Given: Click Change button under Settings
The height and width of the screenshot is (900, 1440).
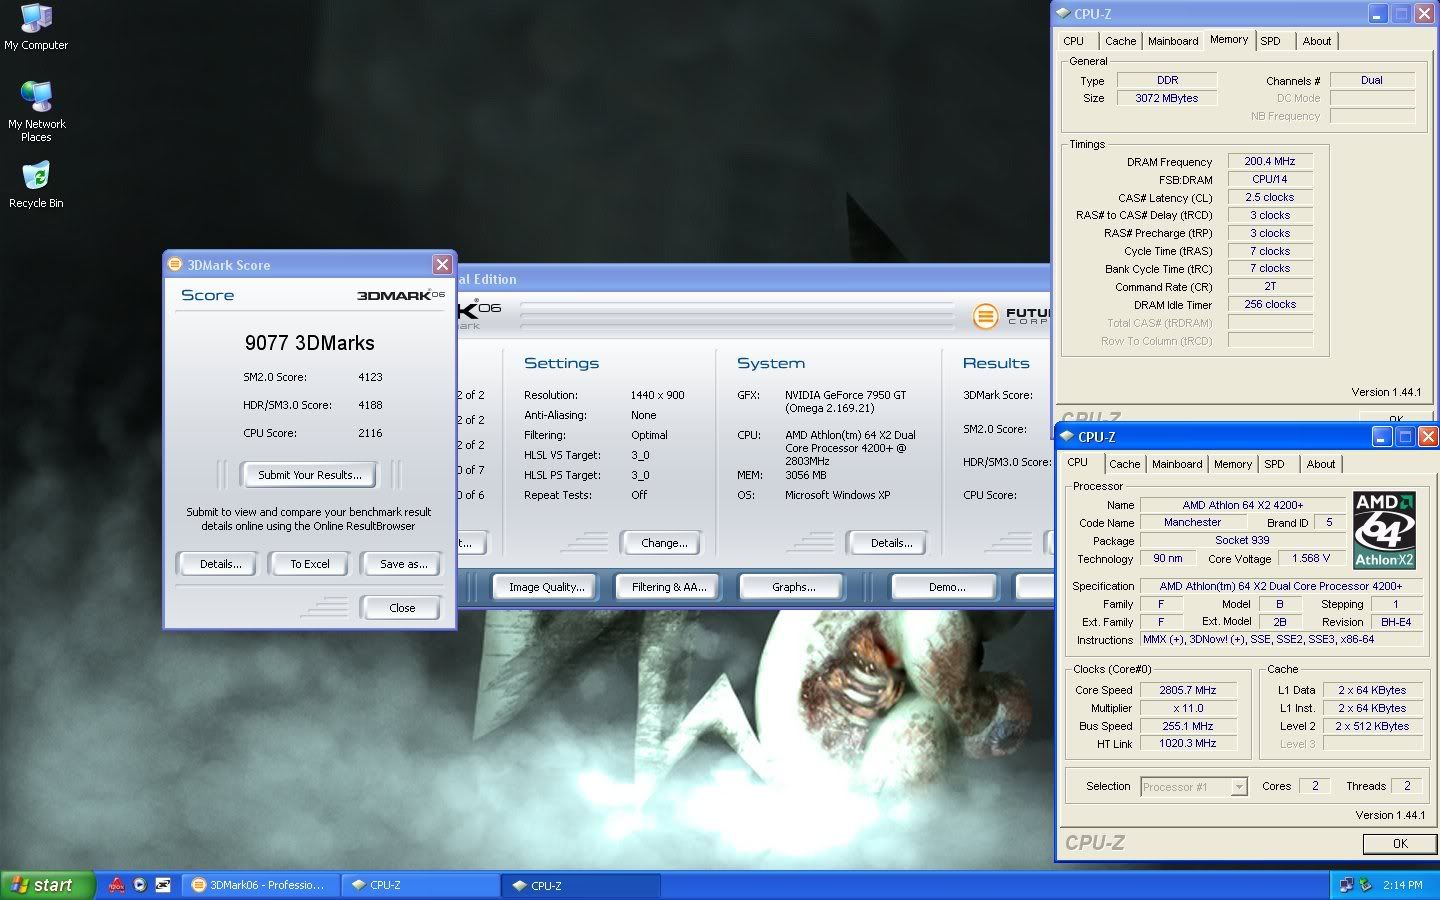Looking at the screenshot, I should coord(664,543).
